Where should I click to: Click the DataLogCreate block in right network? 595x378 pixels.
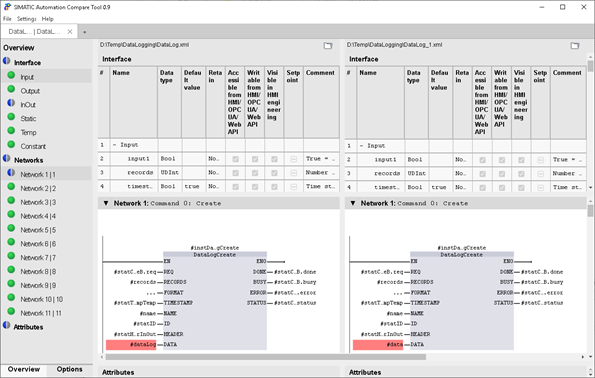point(462,300)
